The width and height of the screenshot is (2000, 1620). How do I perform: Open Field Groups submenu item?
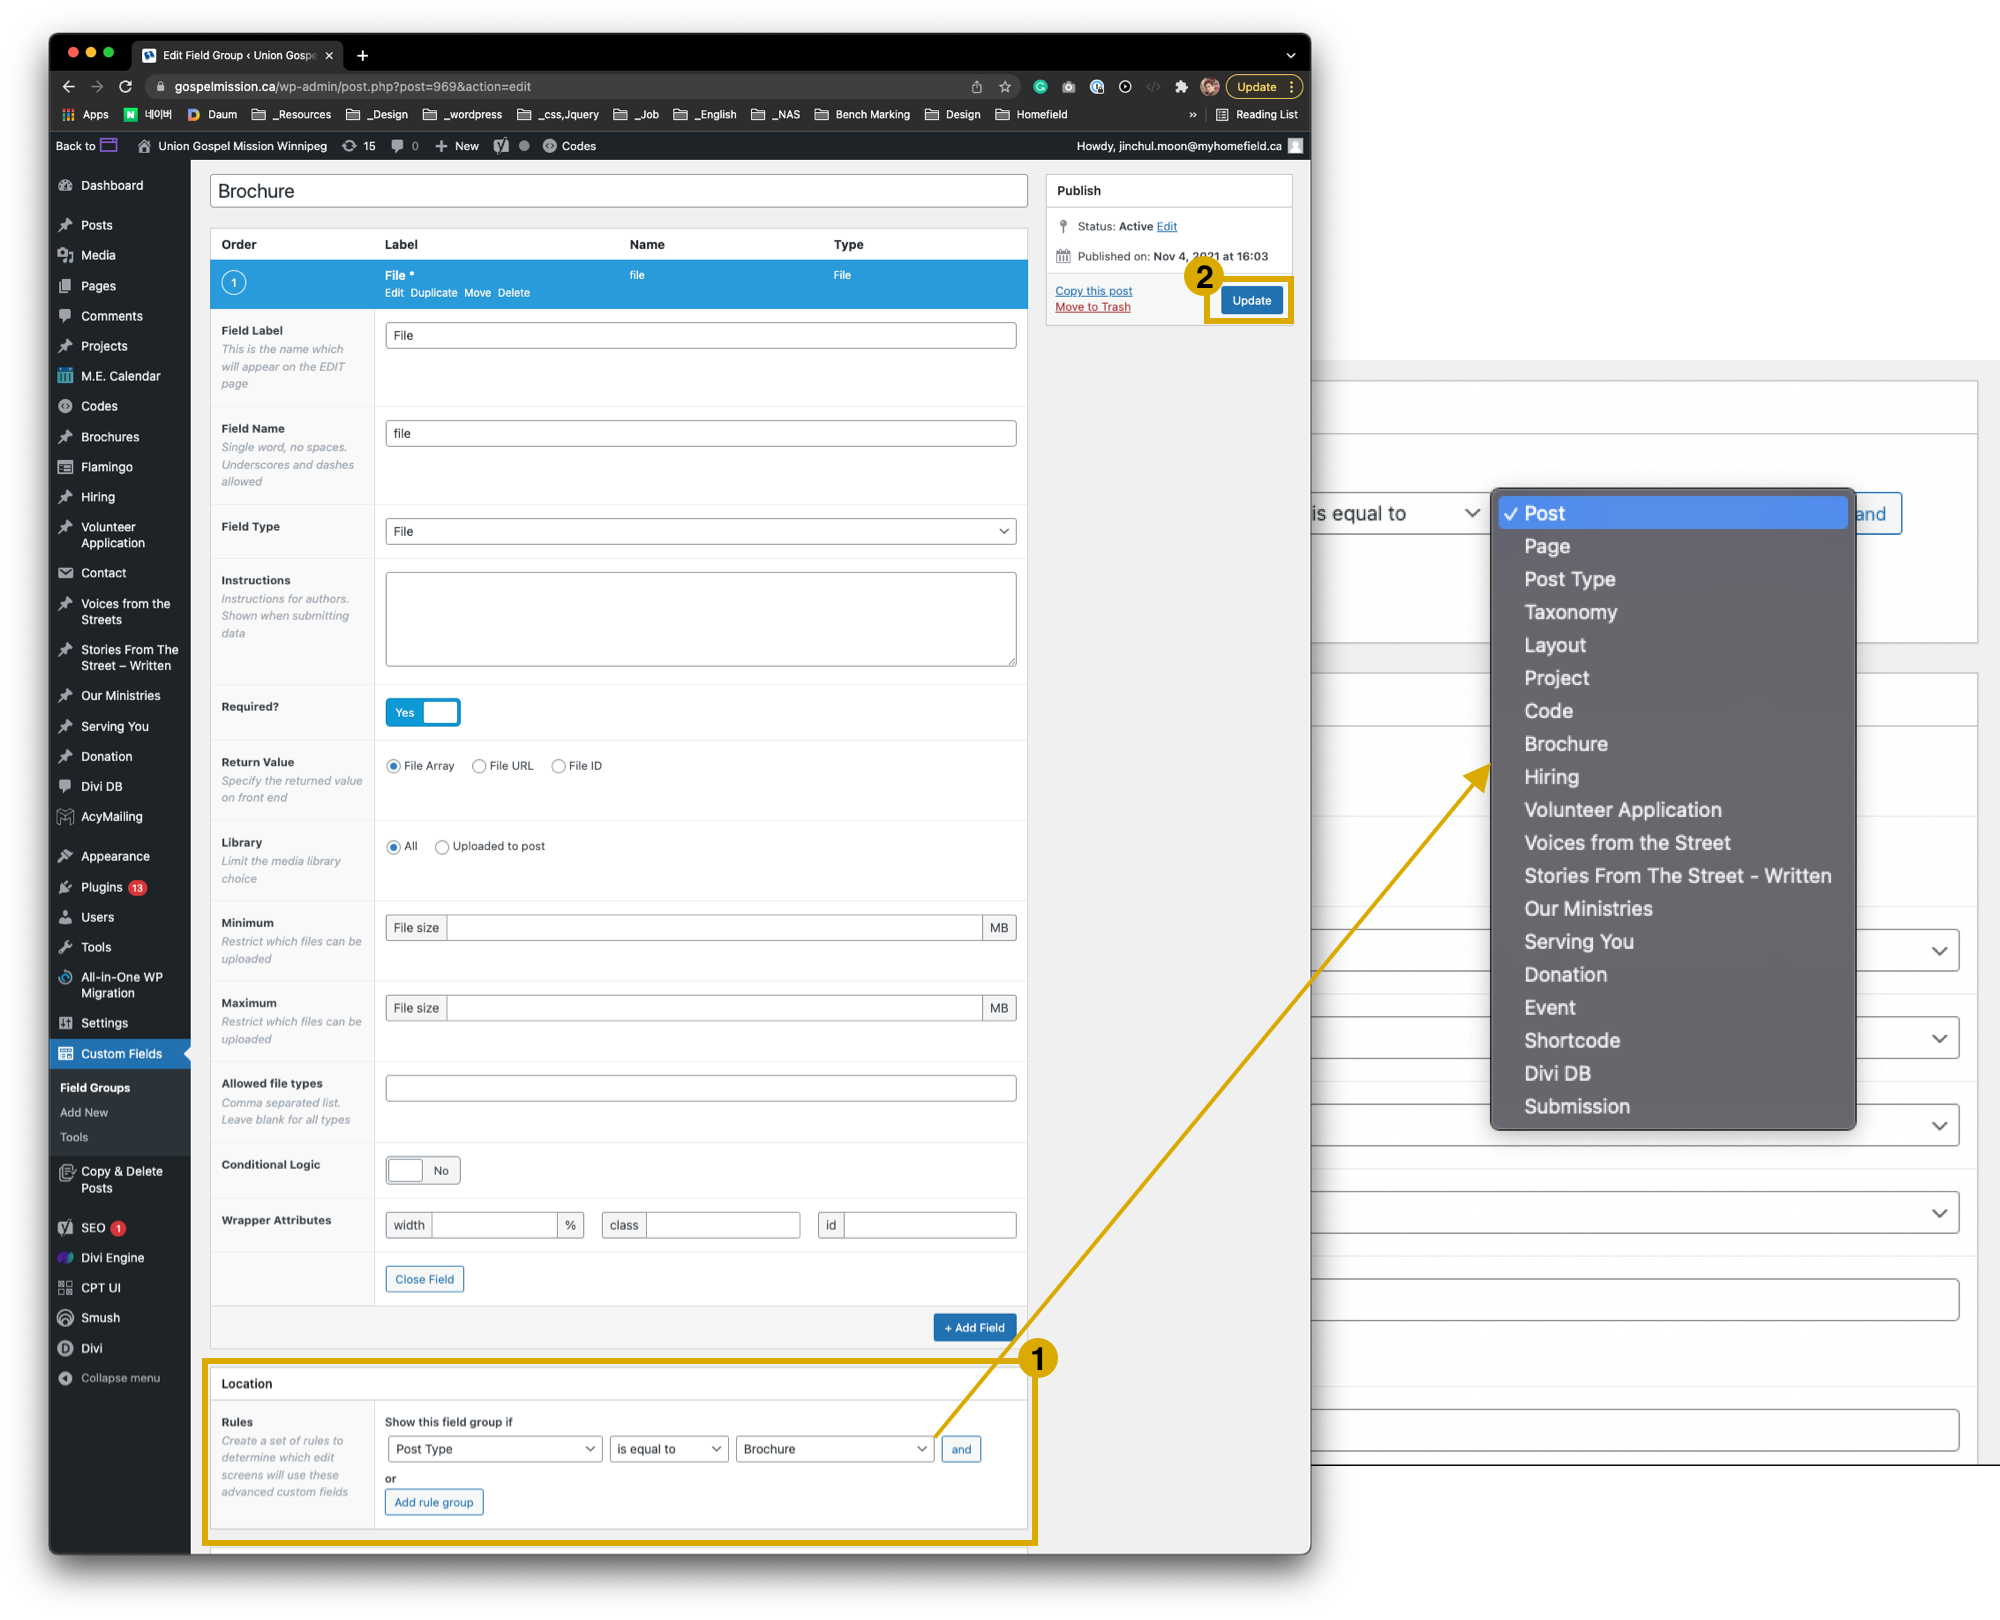click(x=95, y=1088)
